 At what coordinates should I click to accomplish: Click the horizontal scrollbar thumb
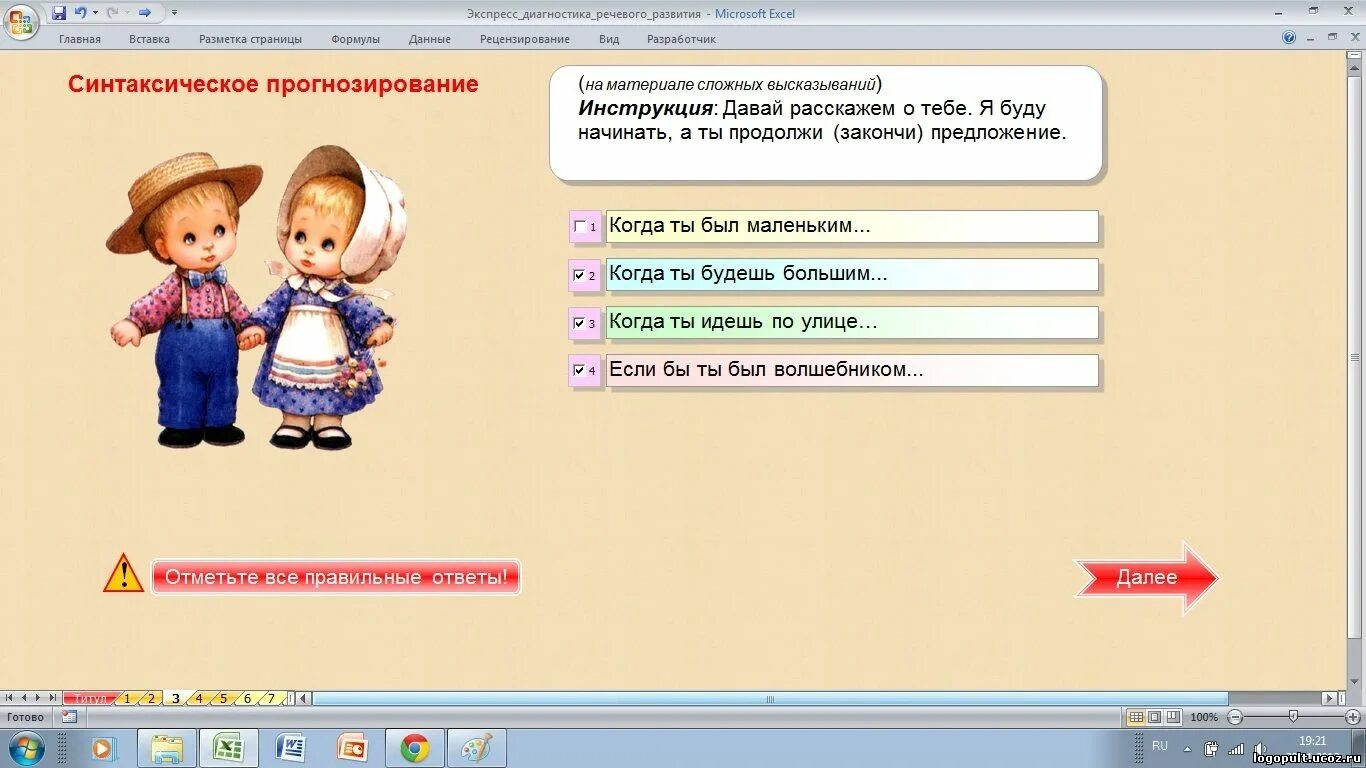point(770,699)
